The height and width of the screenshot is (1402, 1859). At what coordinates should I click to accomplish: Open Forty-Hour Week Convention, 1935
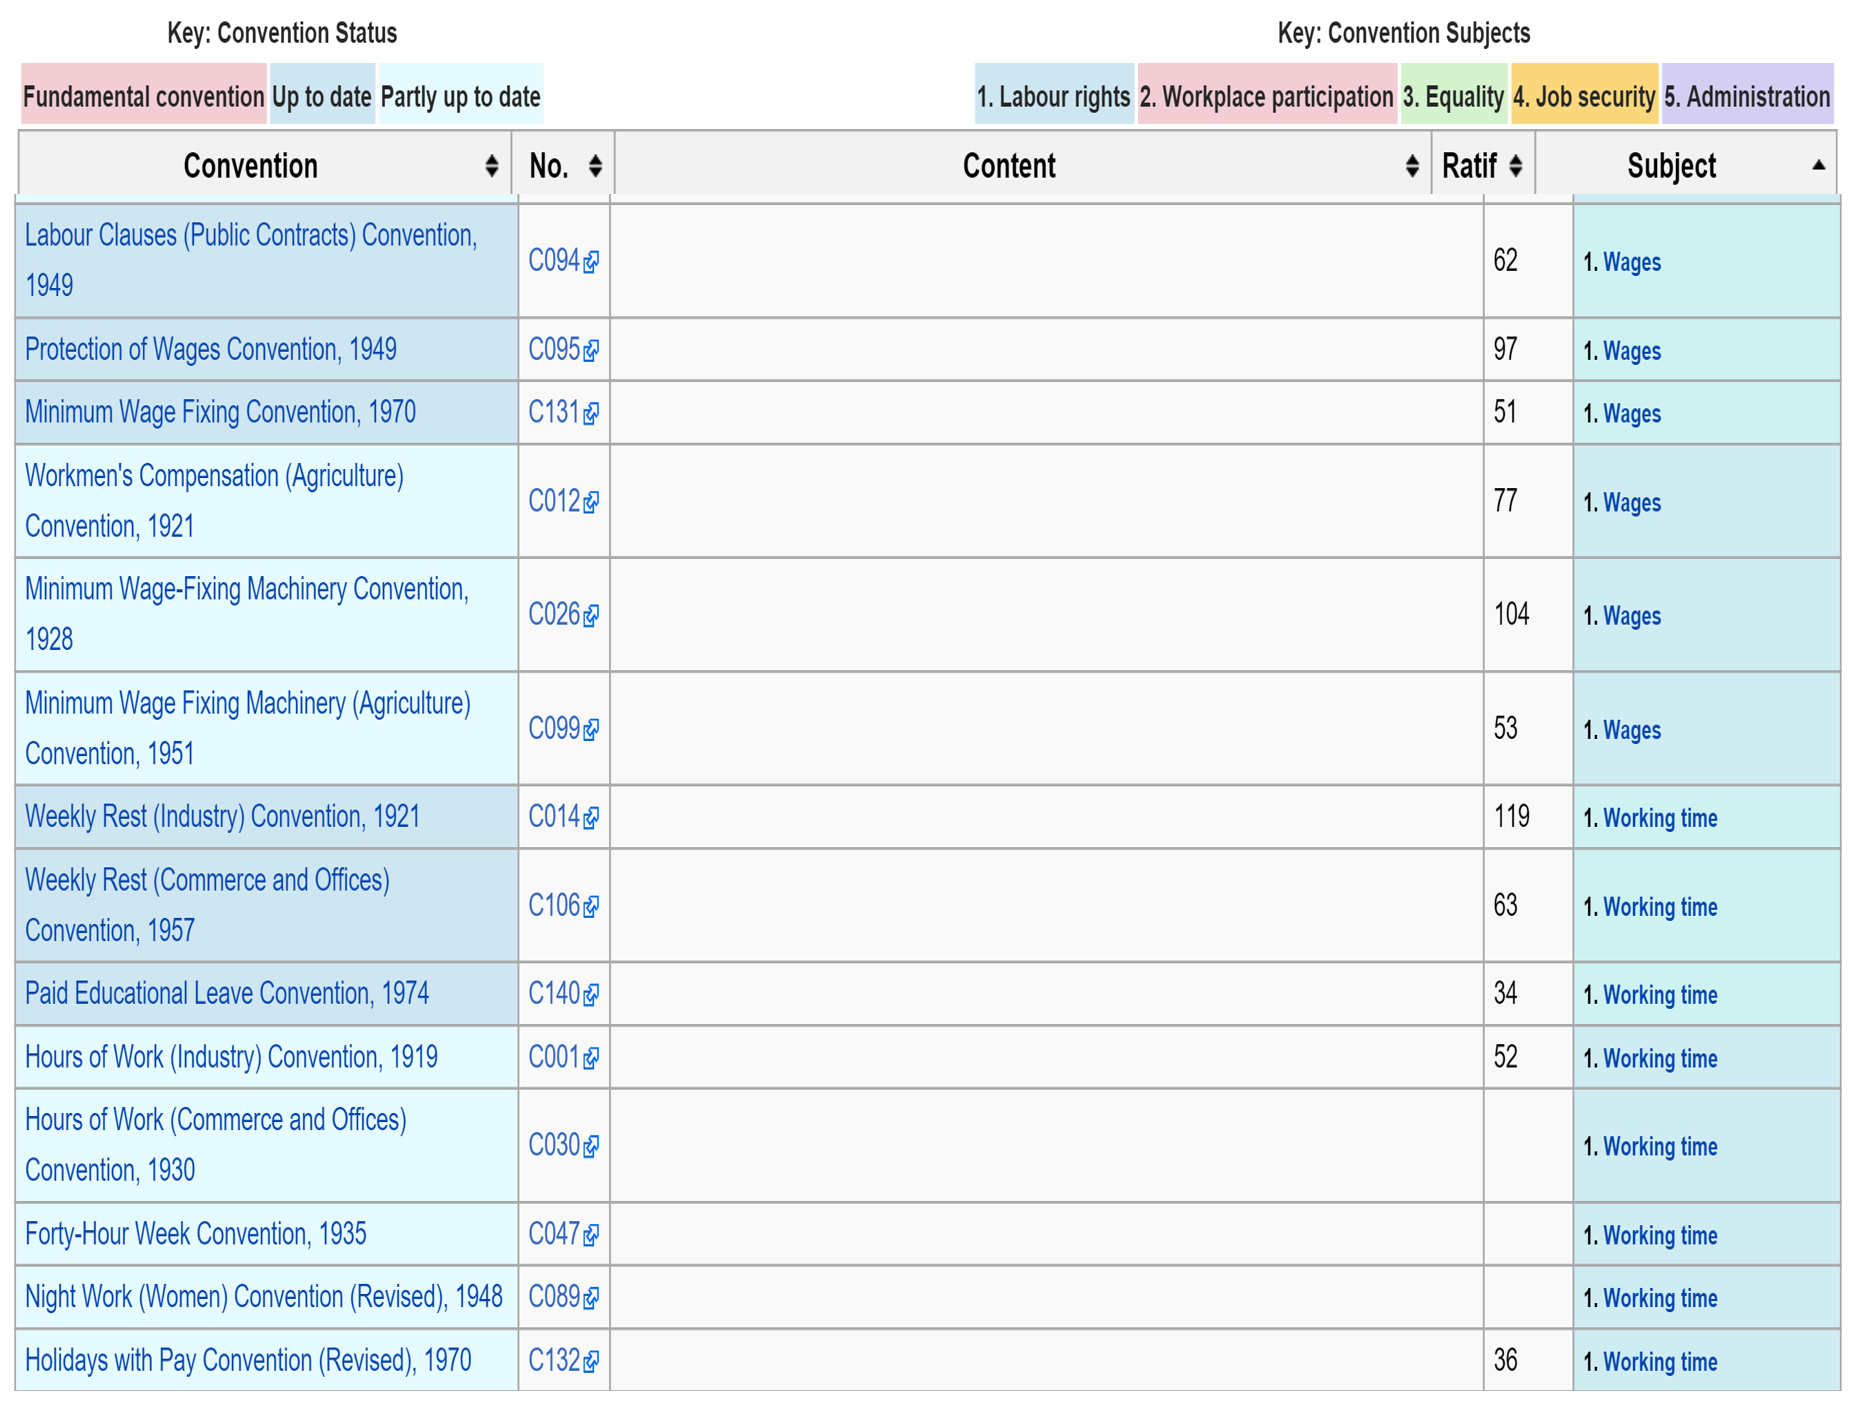(x=195, y=1234)
